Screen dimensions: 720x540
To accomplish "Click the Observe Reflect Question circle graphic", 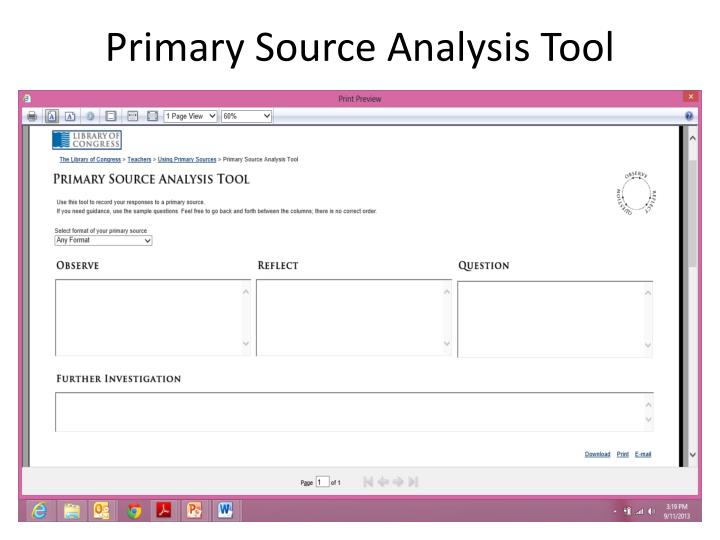I will click(636, 194).
